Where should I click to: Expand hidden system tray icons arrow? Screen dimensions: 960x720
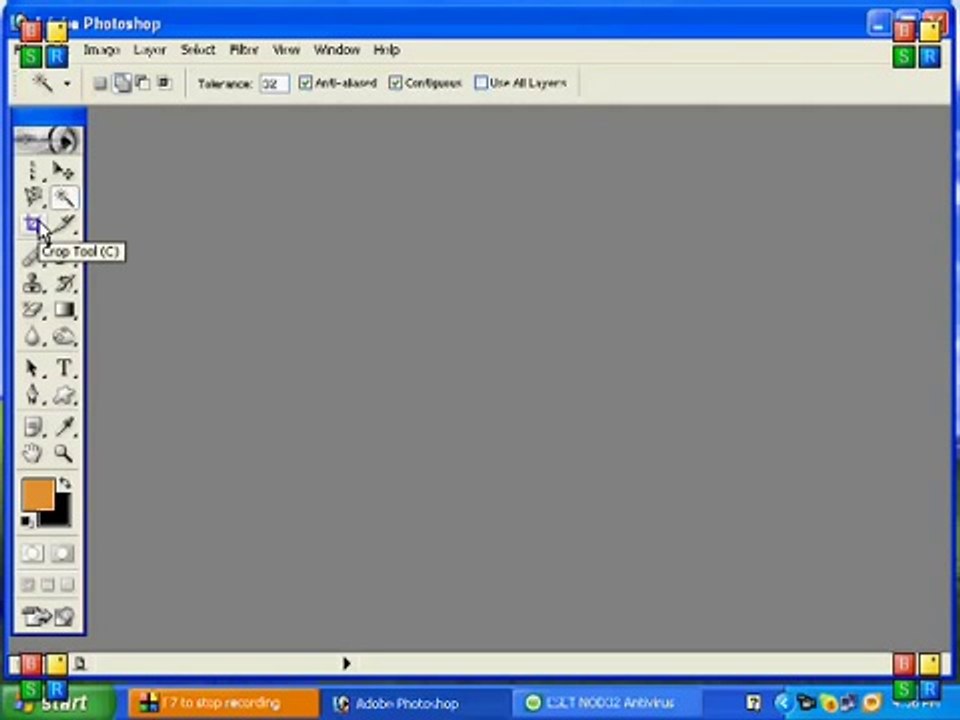(782, 703)
